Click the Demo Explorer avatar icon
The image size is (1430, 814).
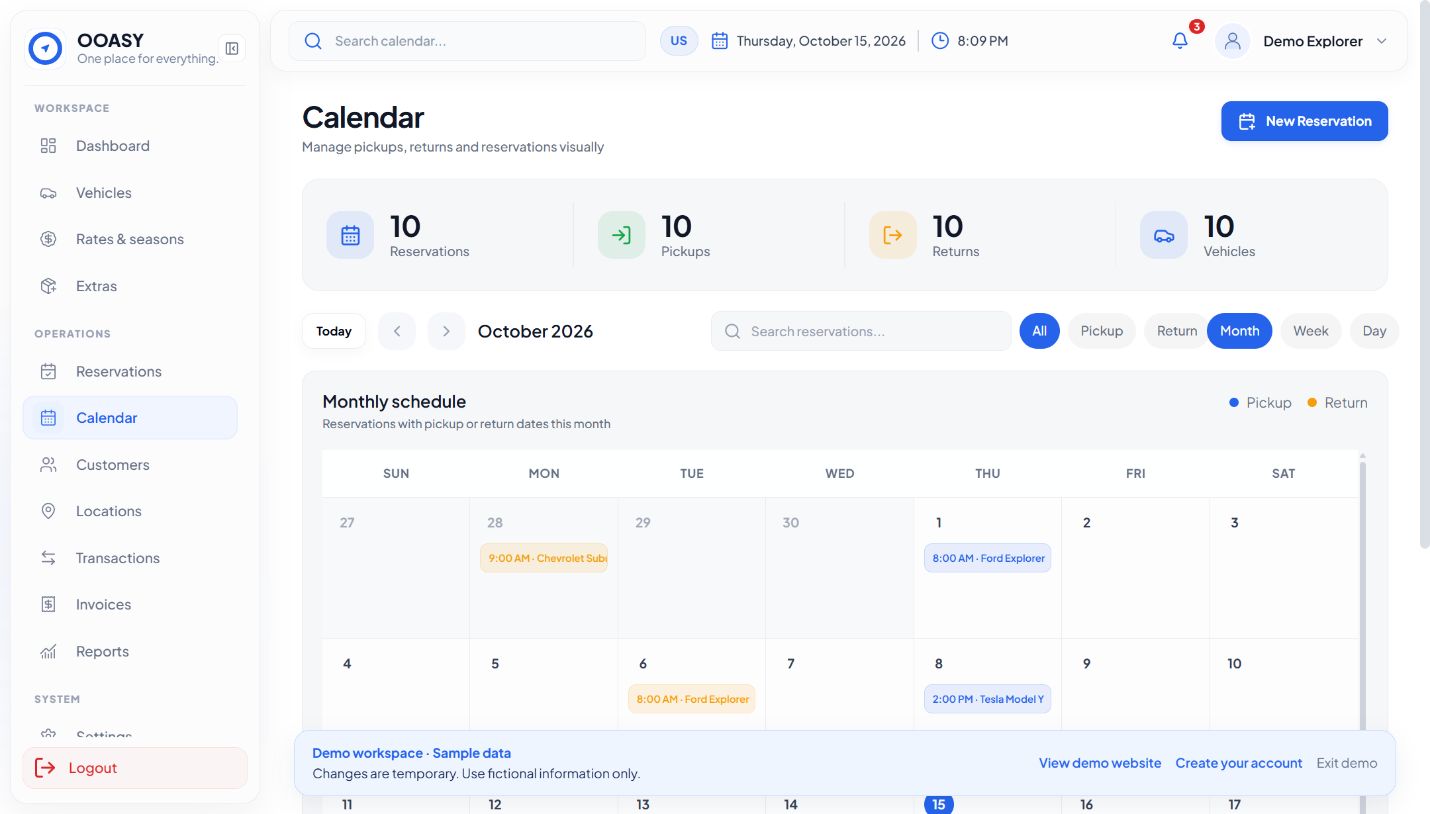coord(1232,41)
